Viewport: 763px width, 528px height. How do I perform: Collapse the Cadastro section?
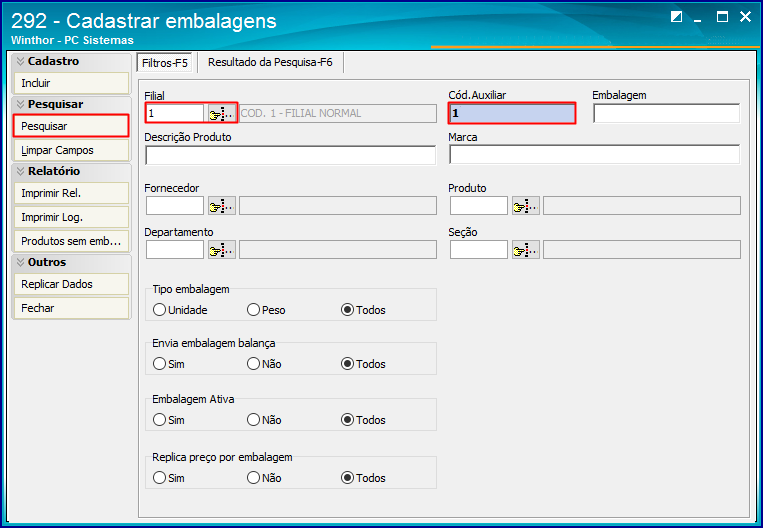(x=20, y=61)
